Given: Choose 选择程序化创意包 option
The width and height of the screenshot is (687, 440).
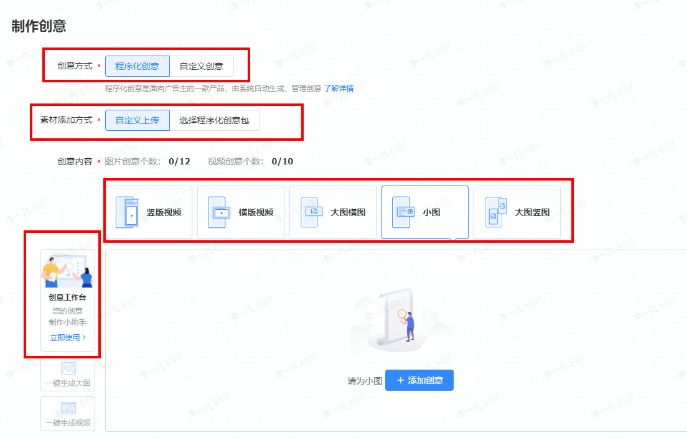Looking at the screenshot, I should pos(214,120).
